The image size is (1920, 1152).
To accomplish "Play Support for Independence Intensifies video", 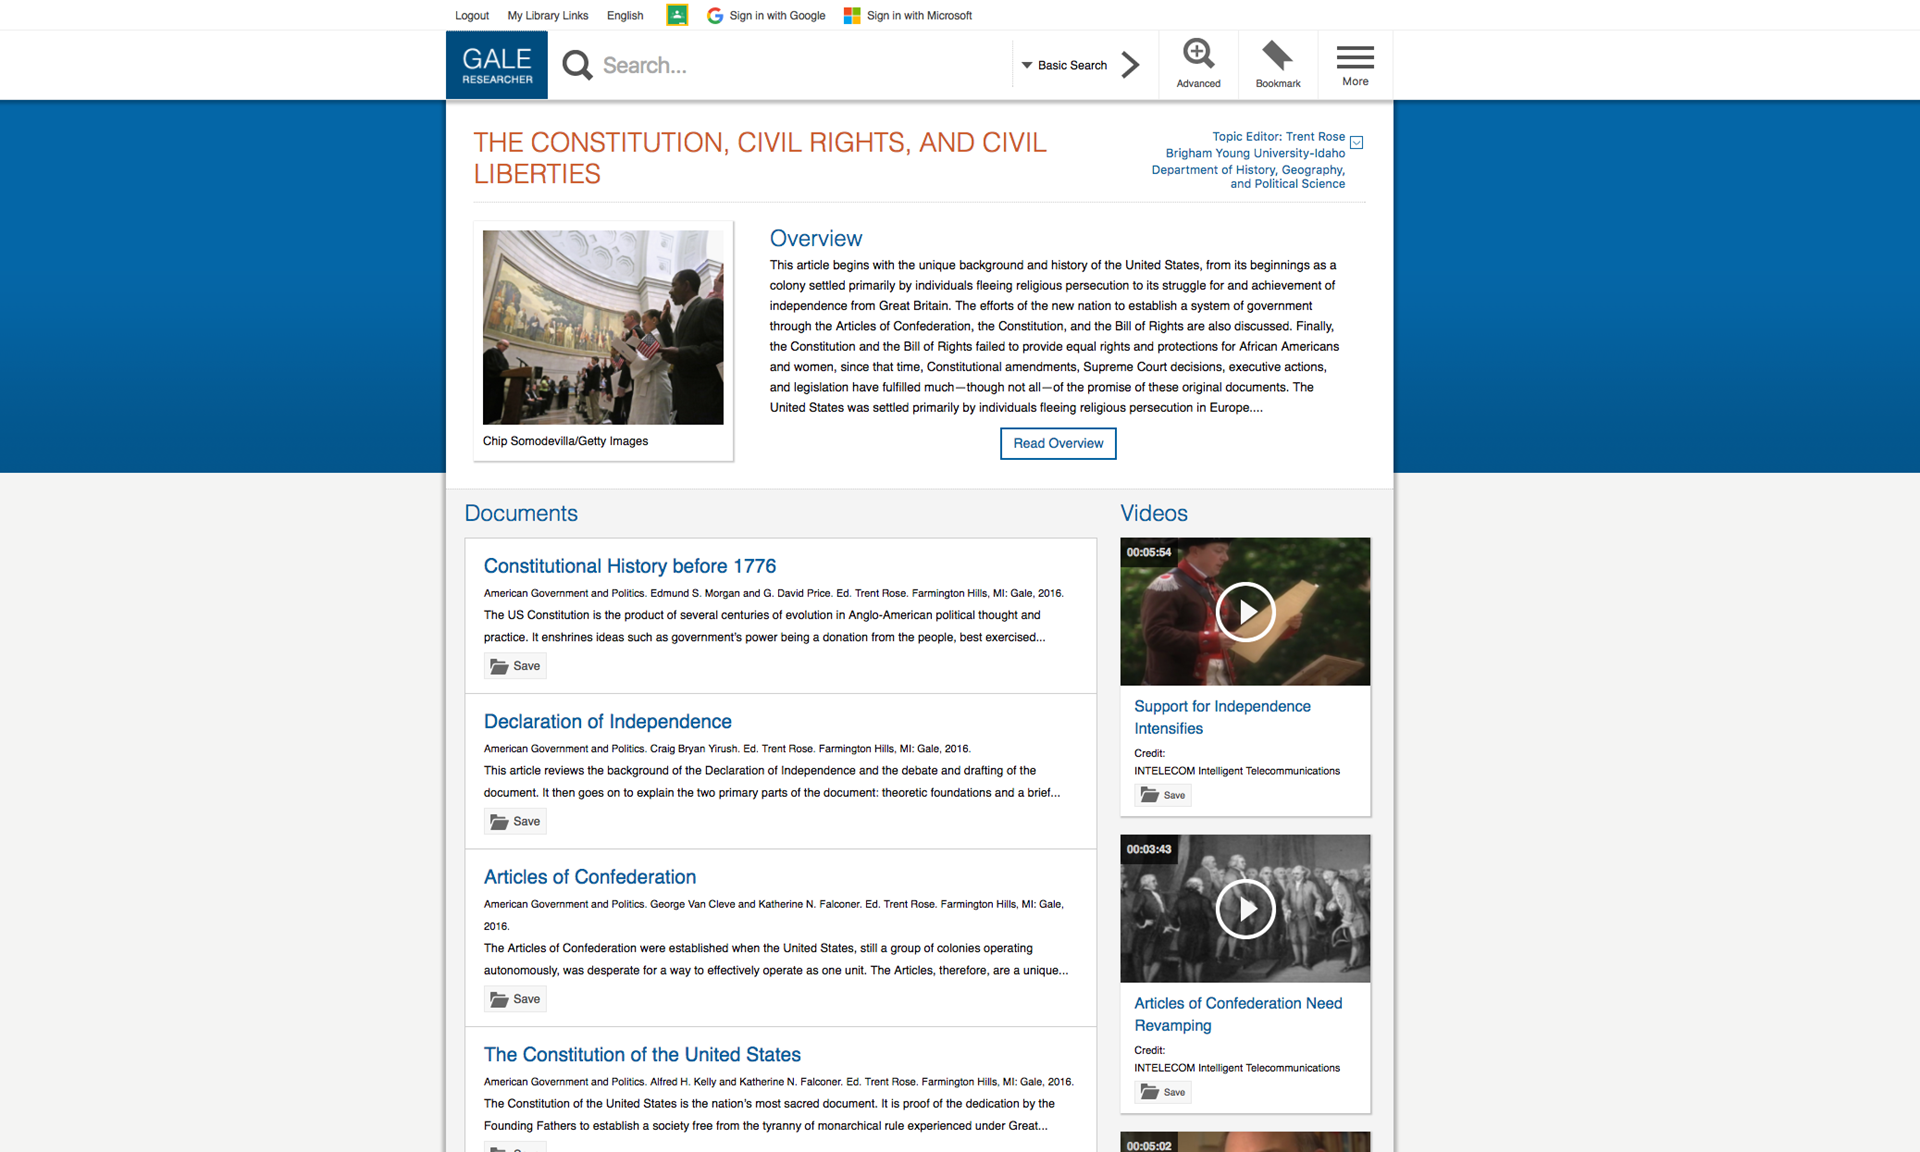I will pos(1245,611).
